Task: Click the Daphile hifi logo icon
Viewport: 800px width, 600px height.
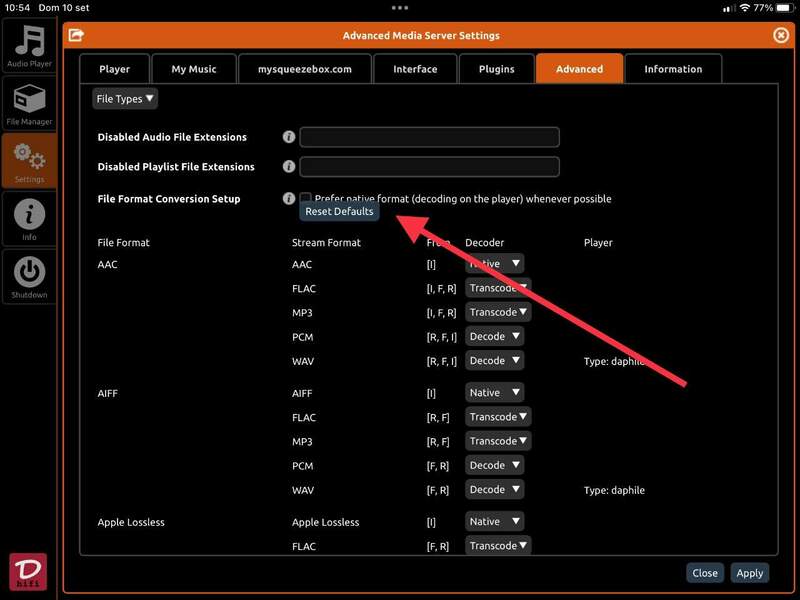Action: (28, 571)
